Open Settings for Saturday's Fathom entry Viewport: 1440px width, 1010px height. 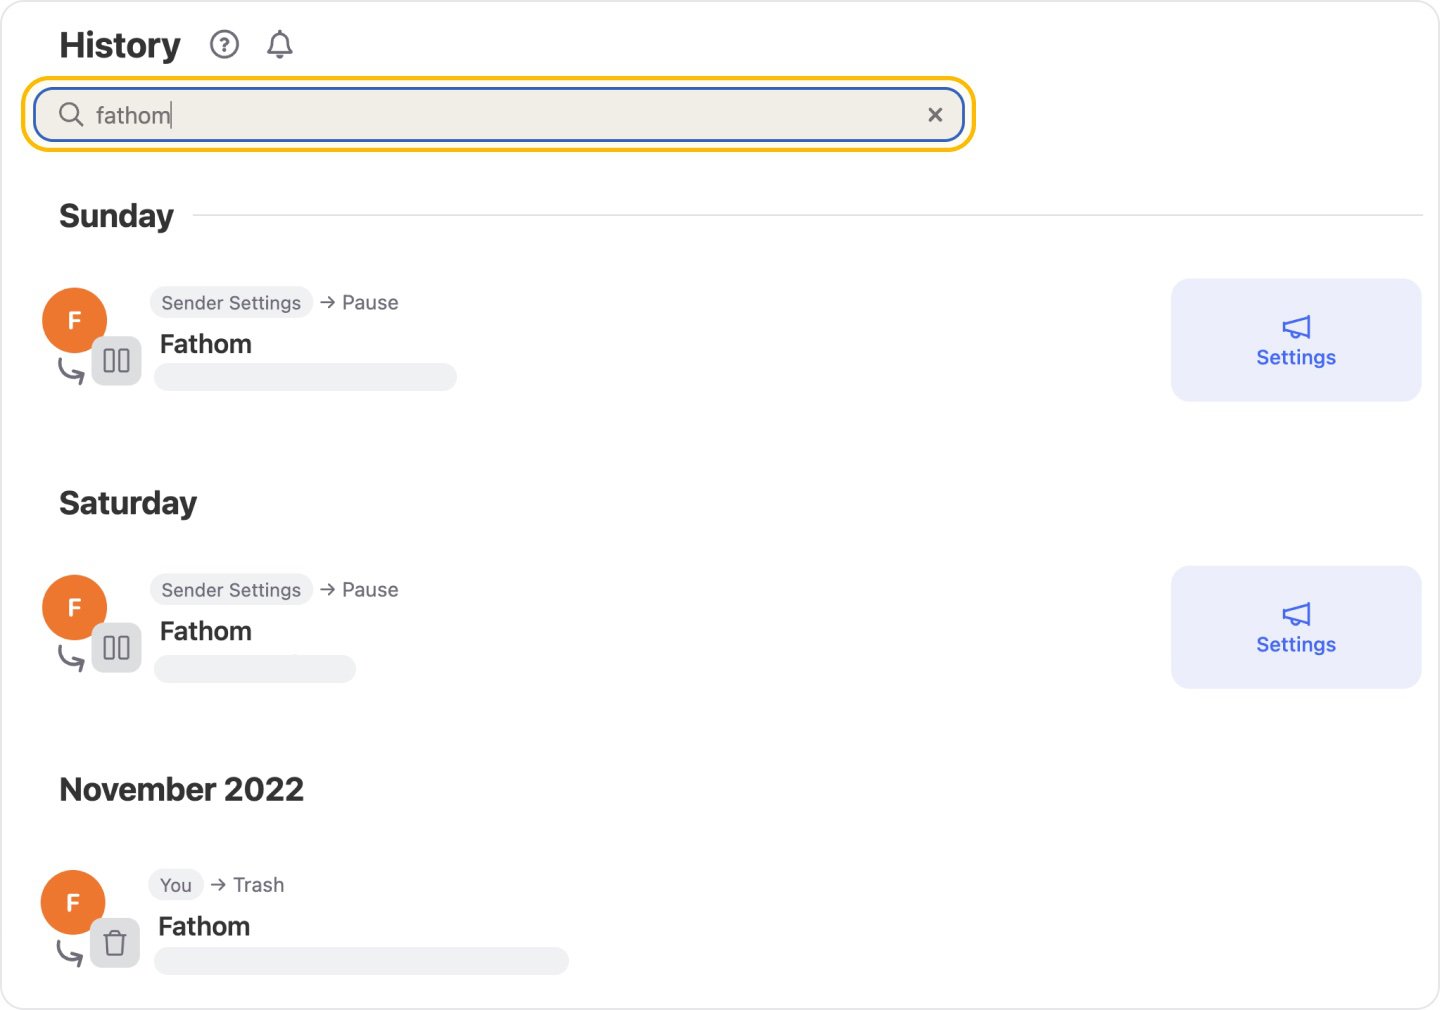tap(1295, 627)
